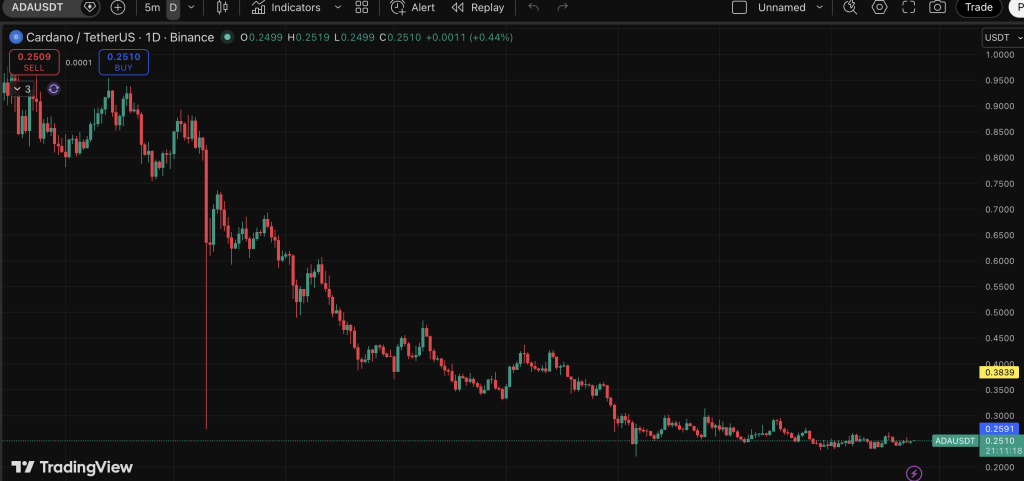The height and width of the screenshot is (481, 1024).
Task: Click the 0.2510 BUY button
Action: [123, 62]
